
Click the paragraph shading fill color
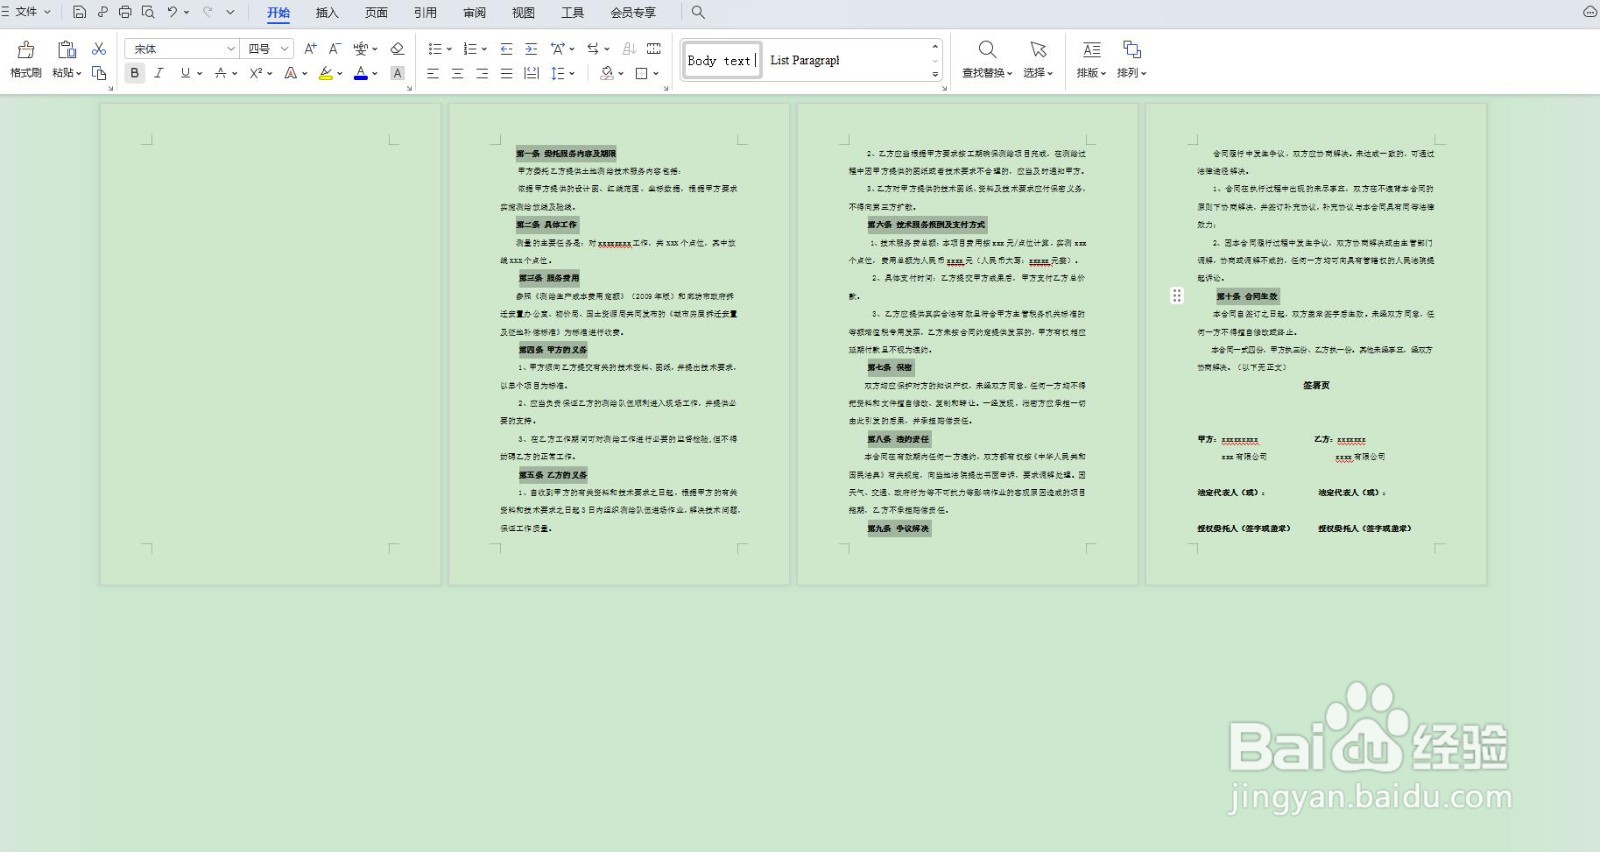point(606,73)
